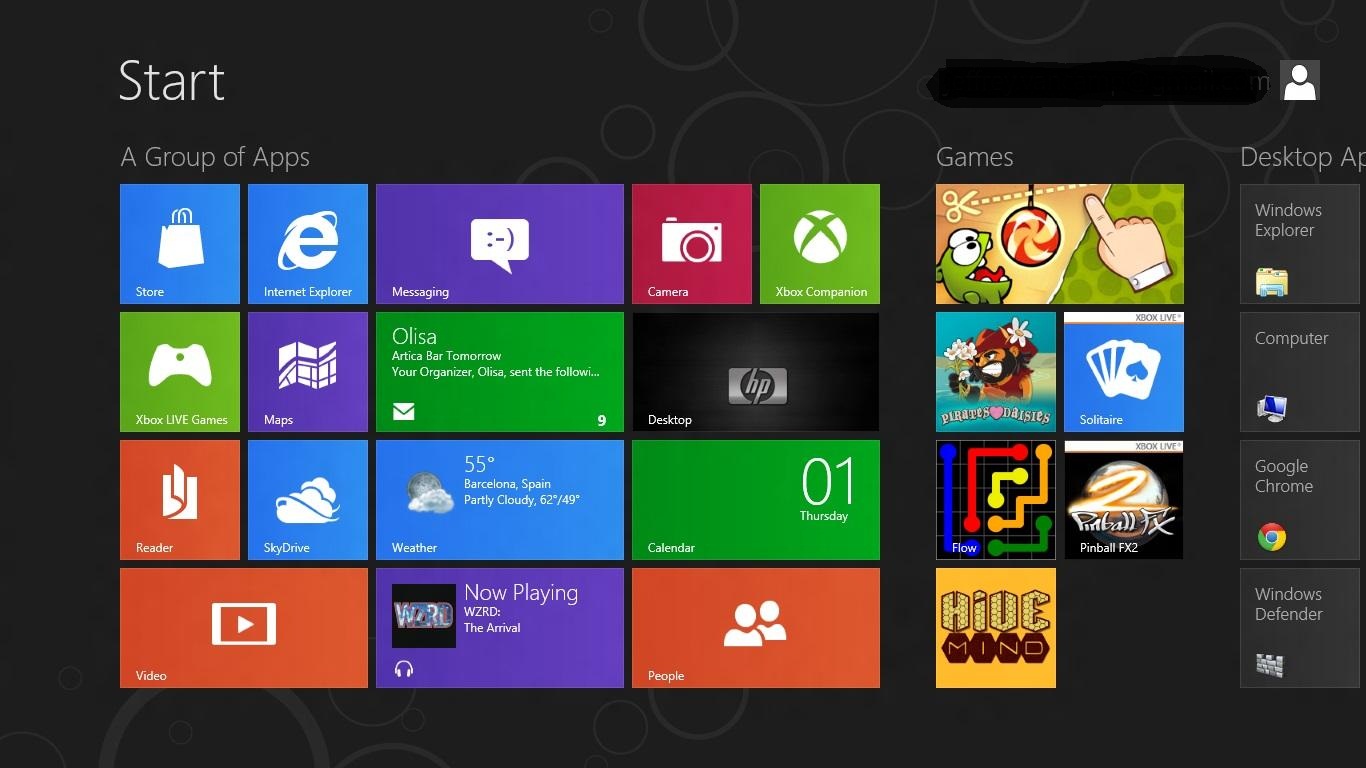Open the Mail tile showing Olisa's message

[x=500, y=372]
